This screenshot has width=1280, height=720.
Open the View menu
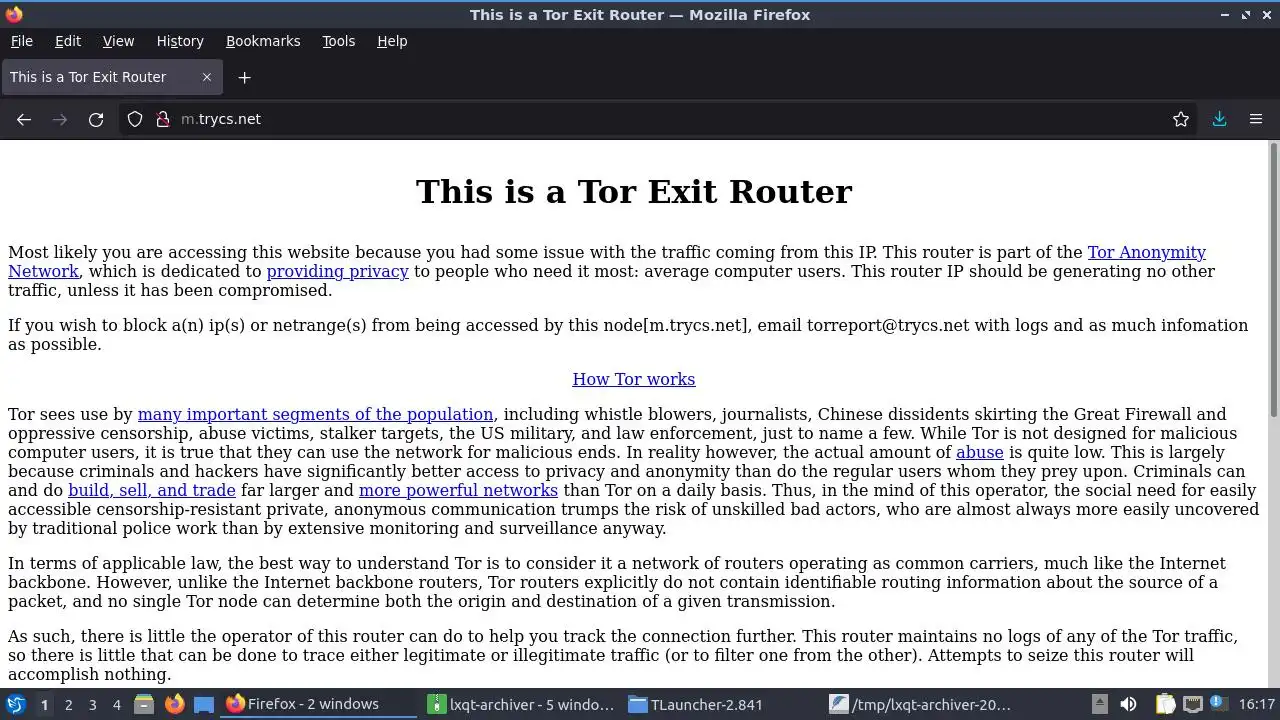tap(118, 41)
